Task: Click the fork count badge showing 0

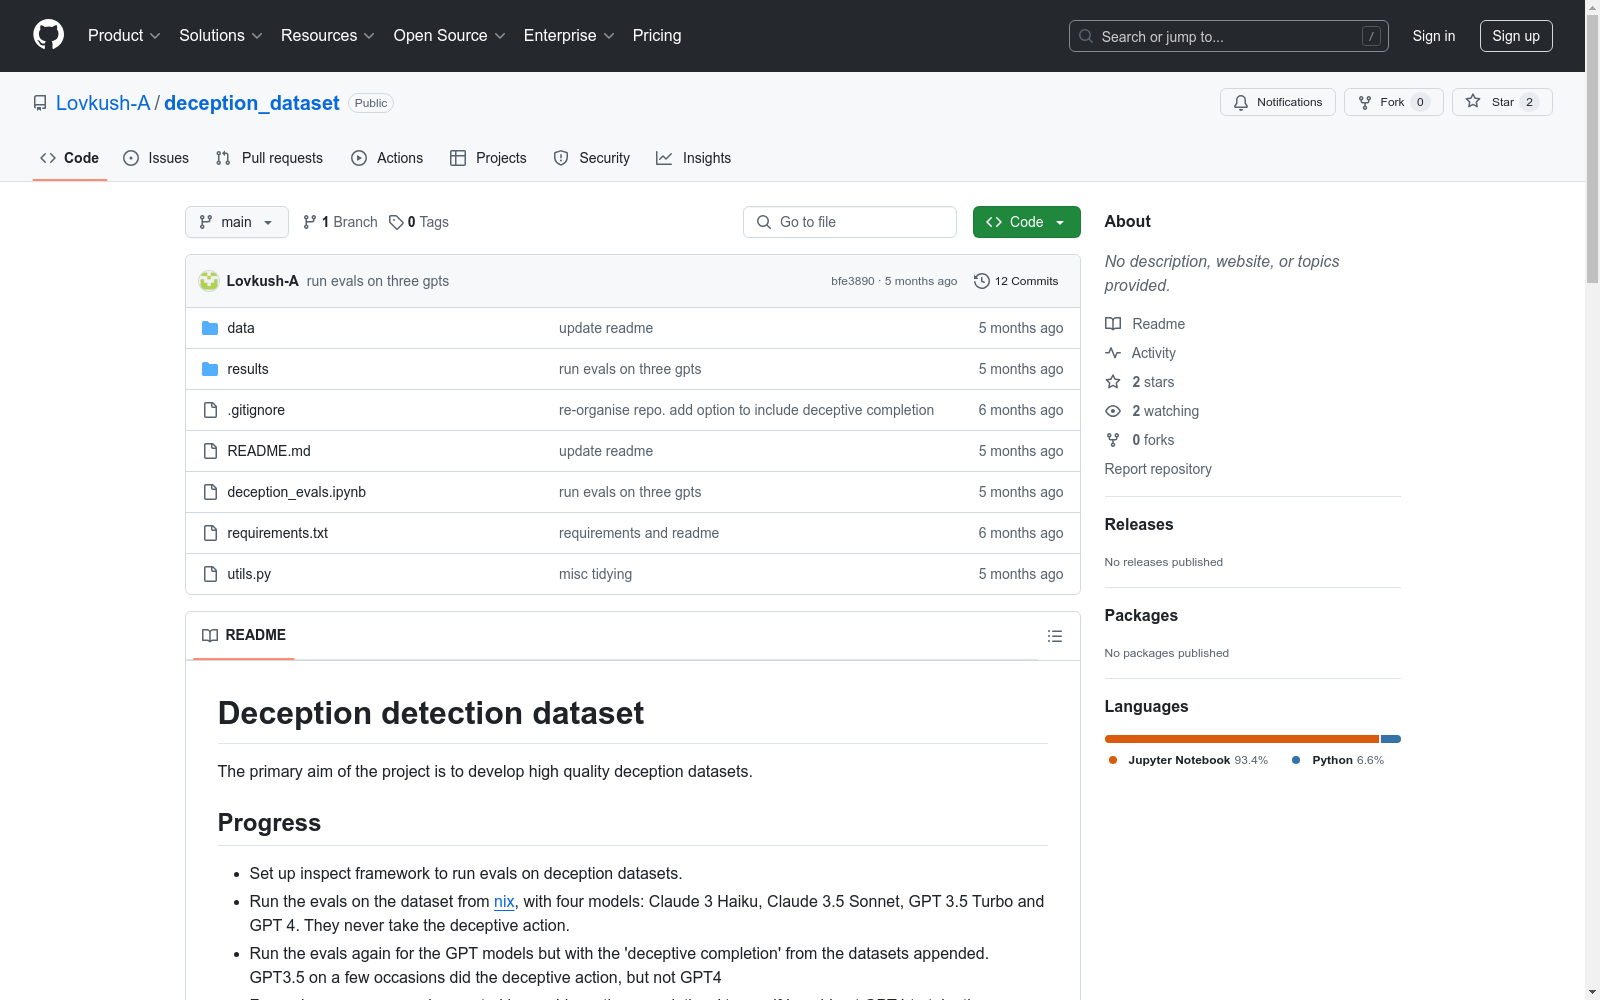Action: (x=1420, y=102)
